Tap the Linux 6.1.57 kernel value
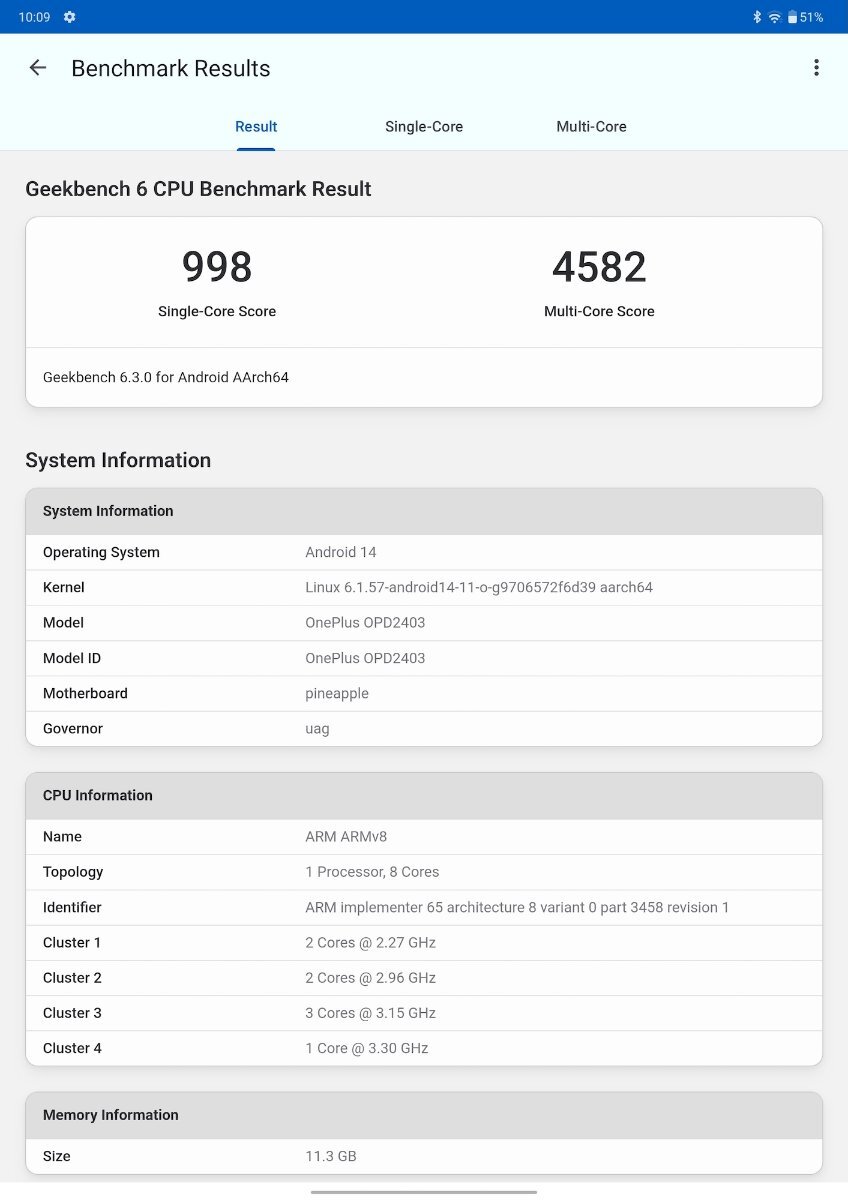The width and height of the screenshot is (848, 1200). coord(479,587)
